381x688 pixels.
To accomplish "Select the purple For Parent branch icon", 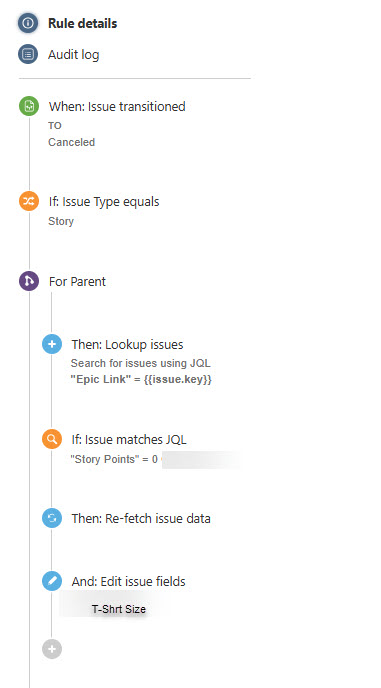I will pyautogui.click(x=29, y=281).
